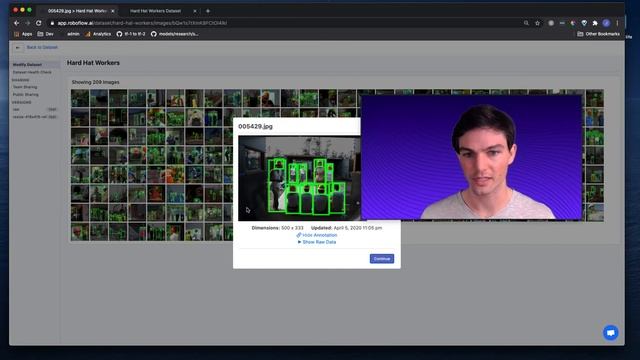640x360 pixels.
Task: Switch to the Hard Hat Workers Dataset tab
Action: pyautogui.click(x=156, y=11)
